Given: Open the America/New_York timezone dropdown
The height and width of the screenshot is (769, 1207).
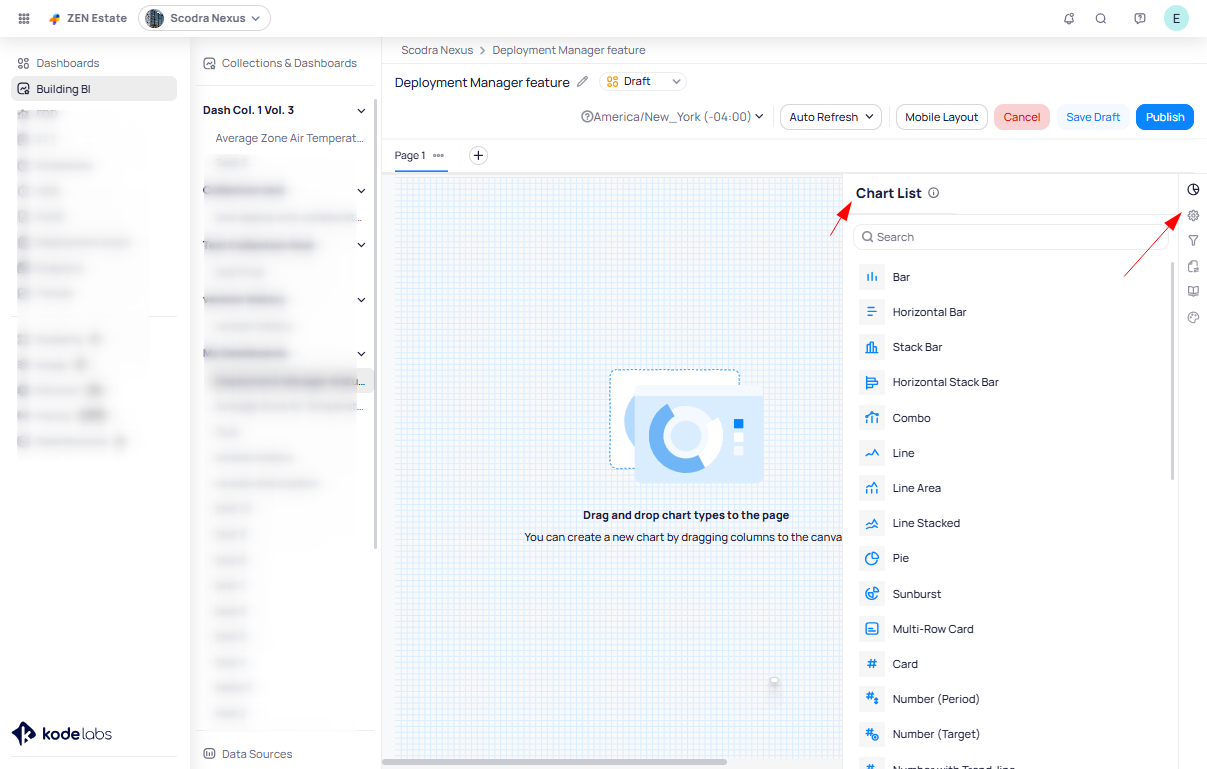Looking at the screenshot, I should 672,117.
